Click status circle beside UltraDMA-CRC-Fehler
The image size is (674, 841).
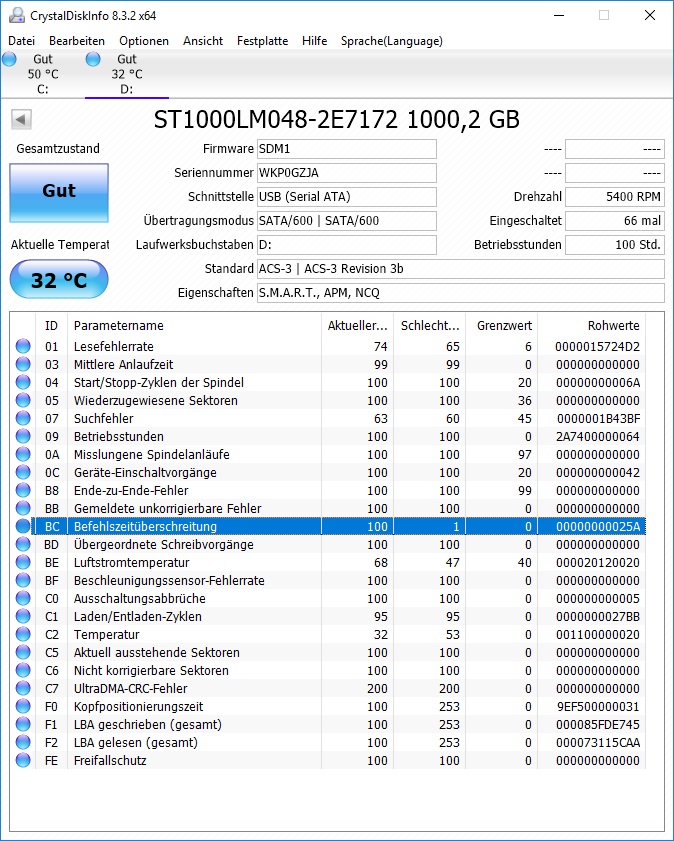coord(23,688)
